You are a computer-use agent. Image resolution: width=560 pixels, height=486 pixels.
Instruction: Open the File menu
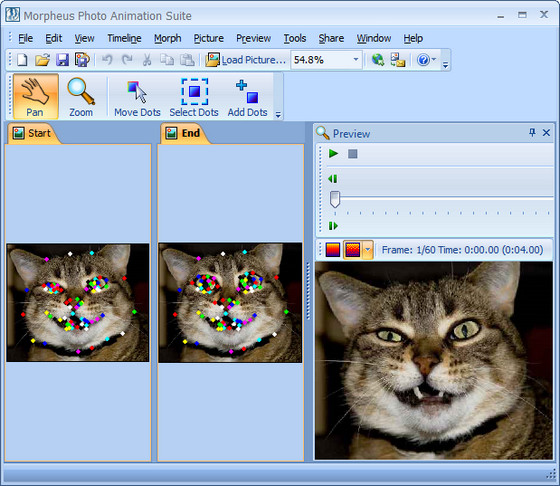25,38
